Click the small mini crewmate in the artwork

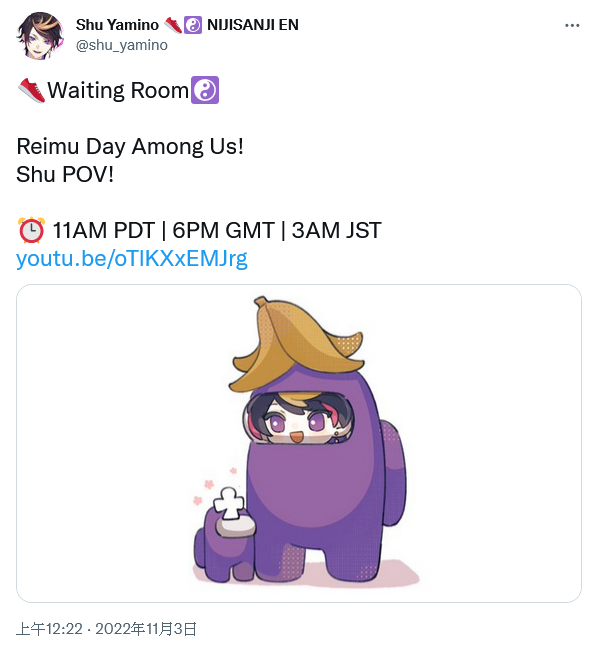tap(225, 536)
